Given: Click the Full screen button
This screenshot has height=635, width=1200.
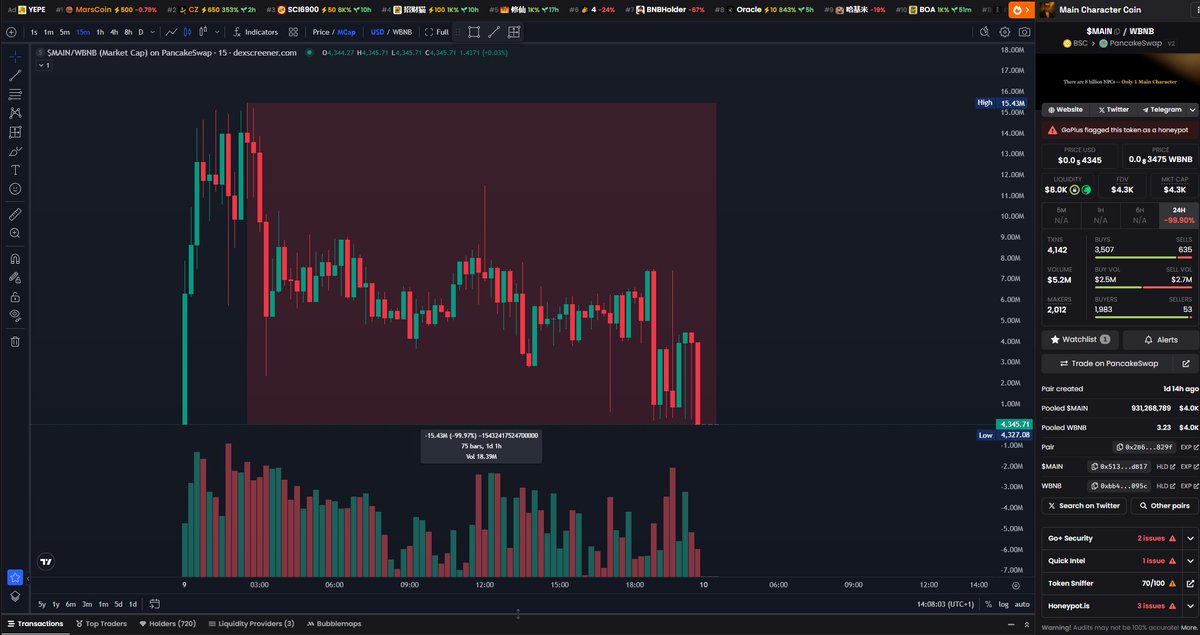Looking at the screenshot, I should pos(436,32).
